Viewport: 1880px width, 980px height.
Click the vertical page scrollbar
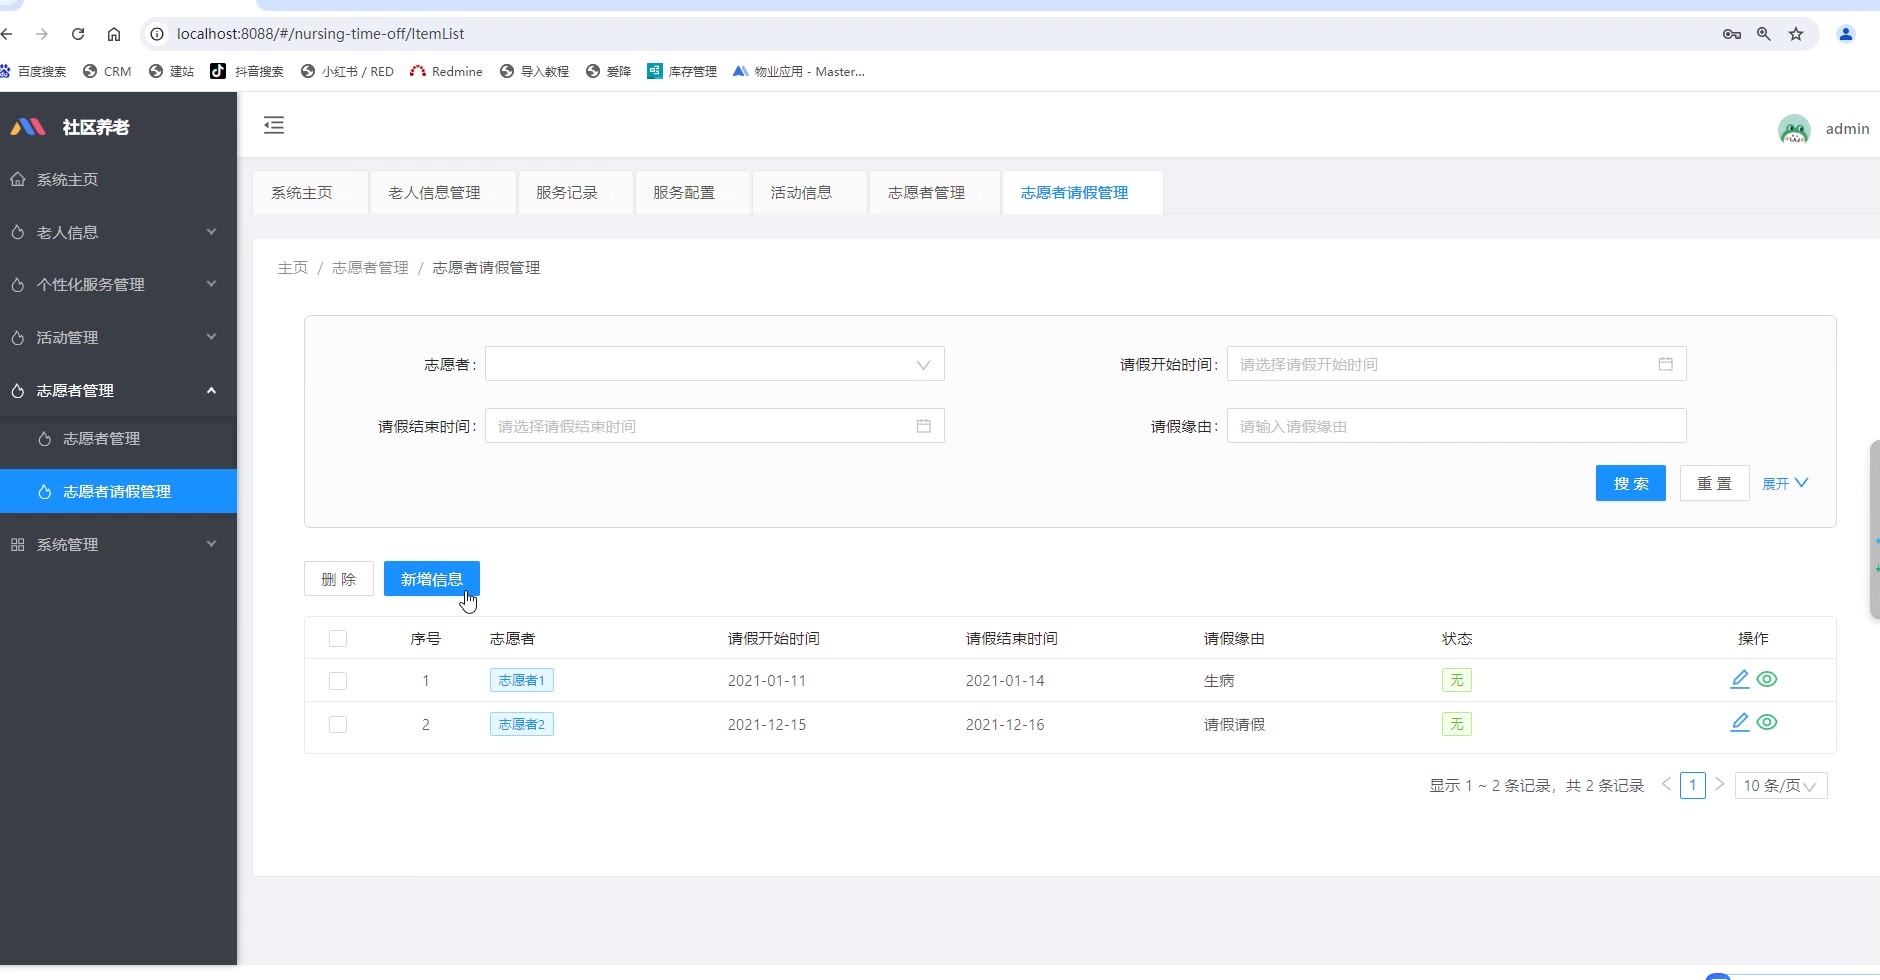pos(1875,530)
